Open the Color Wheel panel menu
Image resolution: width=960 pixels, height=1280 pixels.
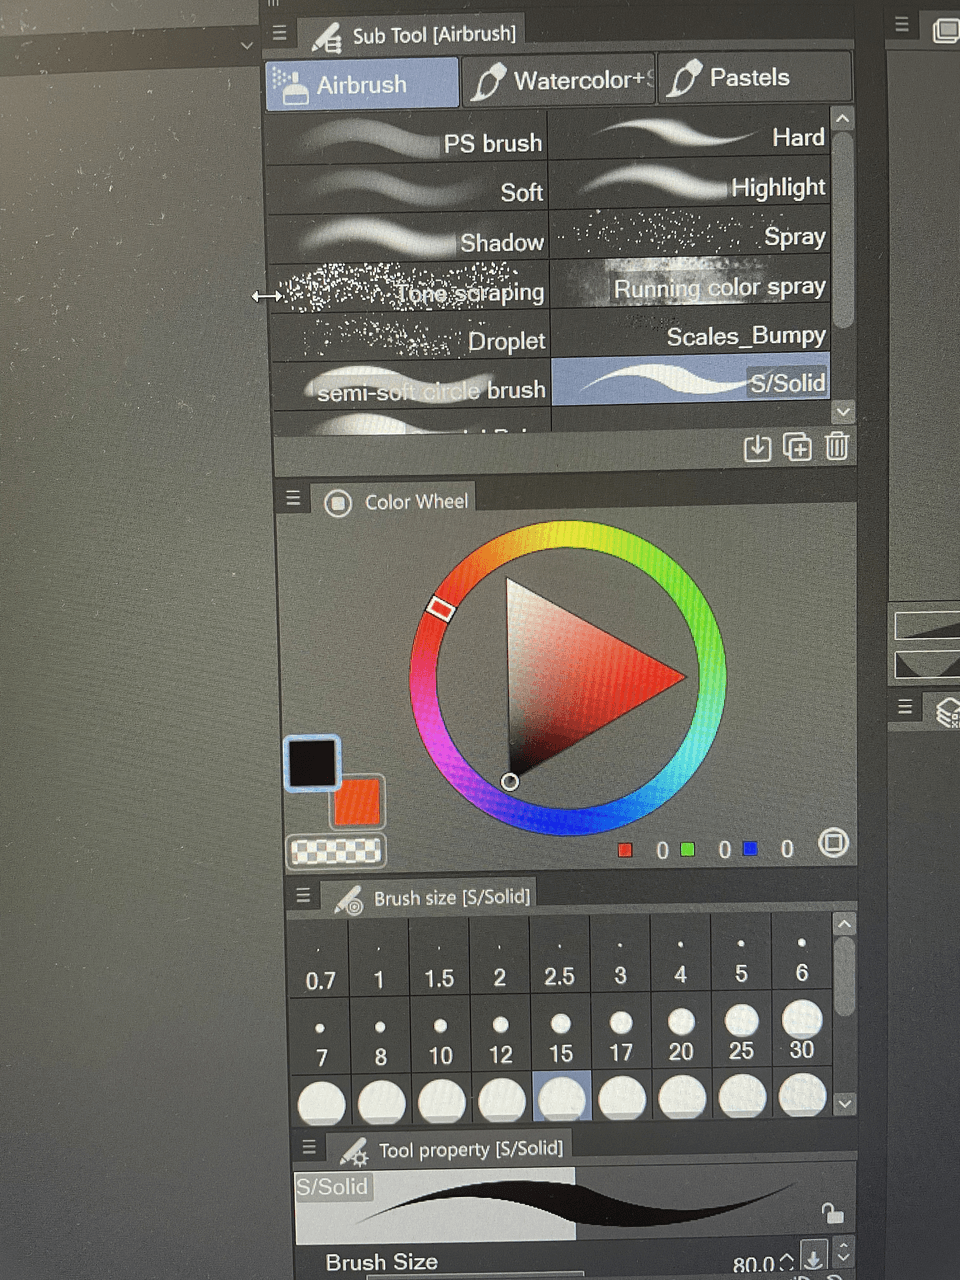coord(293,498)
